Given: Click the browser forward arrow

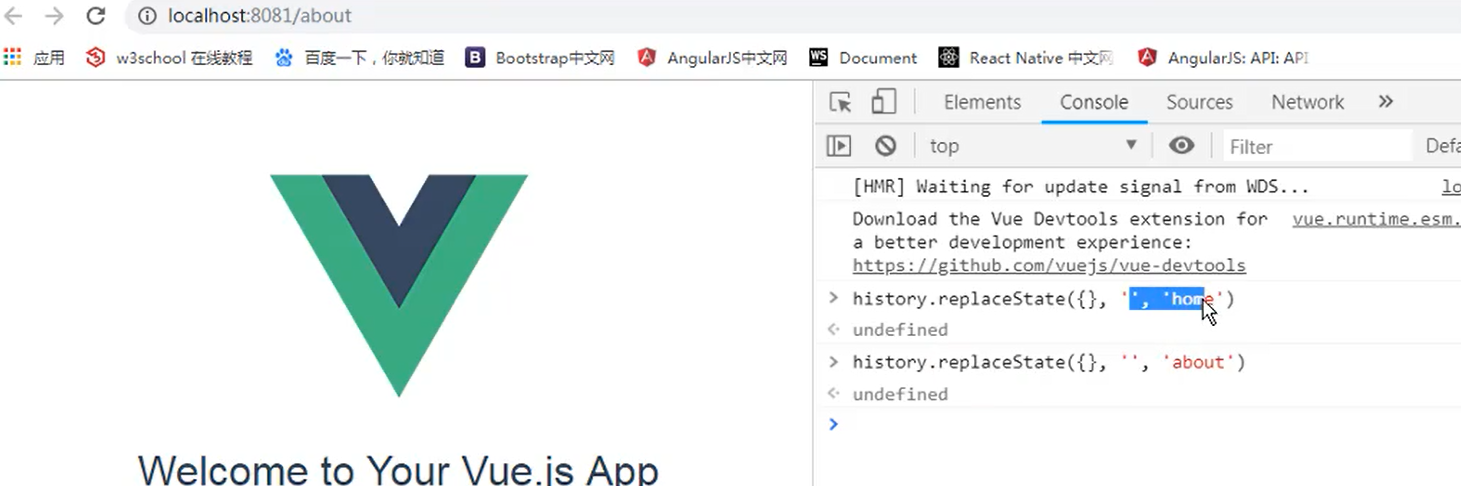Looking at the screenshot, I should click(54, 16).
